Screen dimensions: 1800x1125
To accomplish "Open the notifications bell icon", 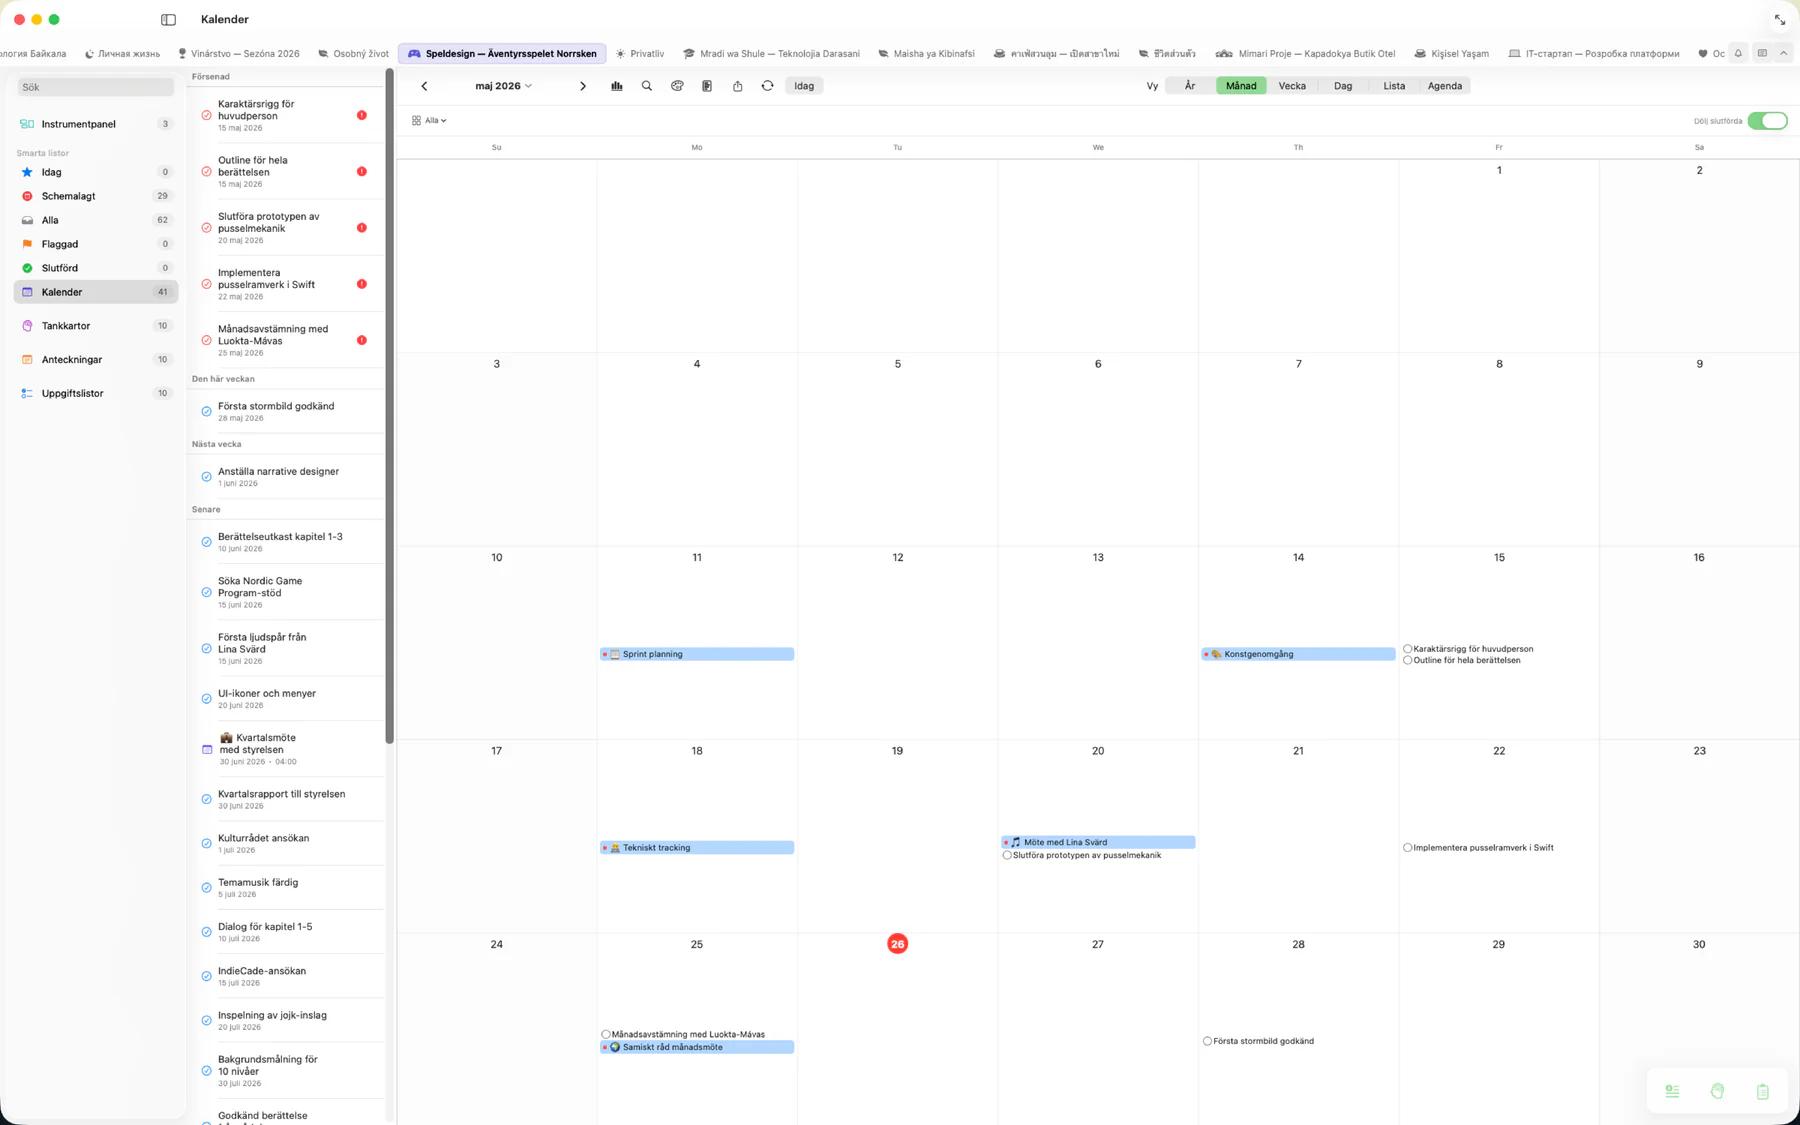I will click(x=1738, y=53).
